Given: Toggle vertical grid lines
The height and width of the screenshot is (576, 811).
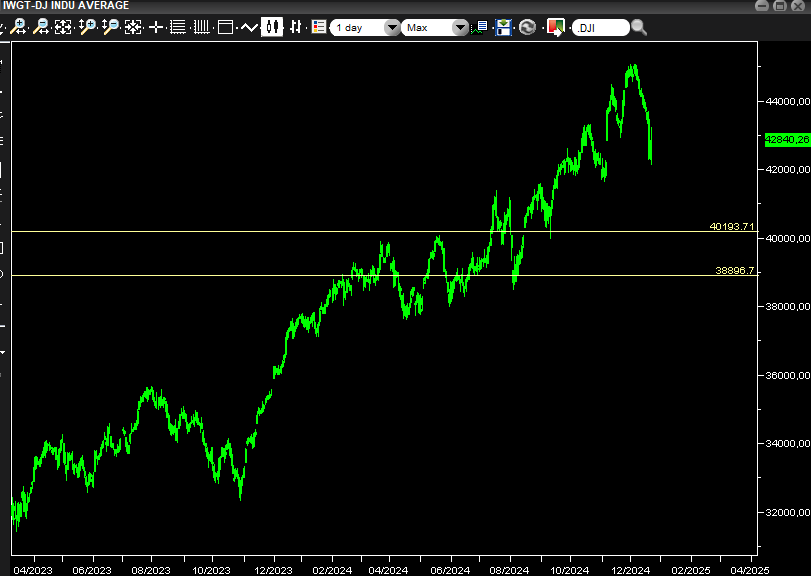Looking at the screenshot, I should (202, 27).
